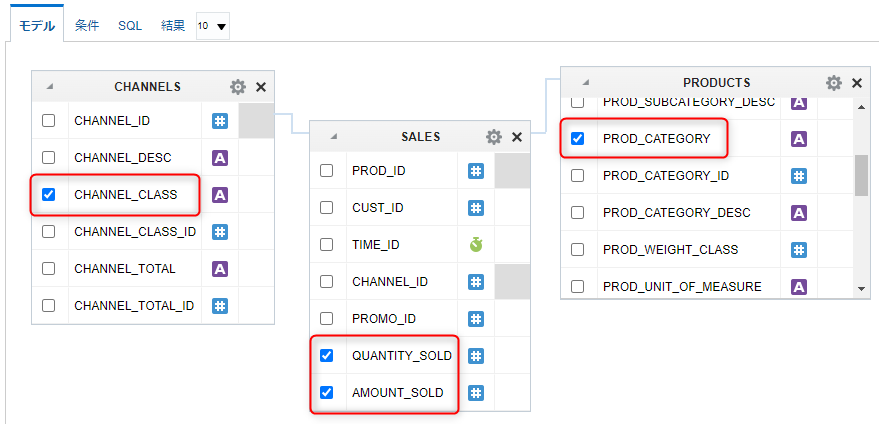The height and width of the screenshot is (424, 879).
Task: Switch to the 結果 tab
Action: tap(173, 26)
